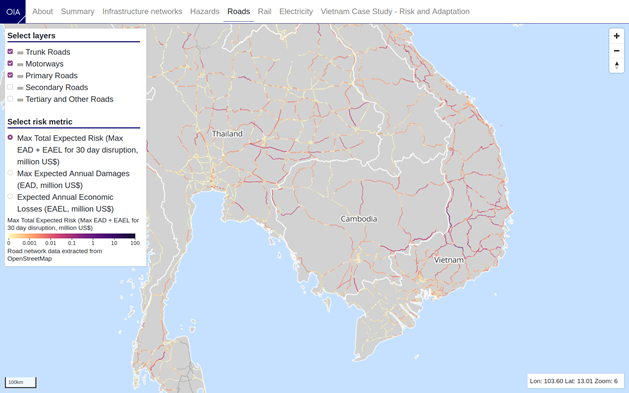Click the risk color gradient legend bar
The width and height of the screenshot is (629, 393).
[x=72, y=236]
